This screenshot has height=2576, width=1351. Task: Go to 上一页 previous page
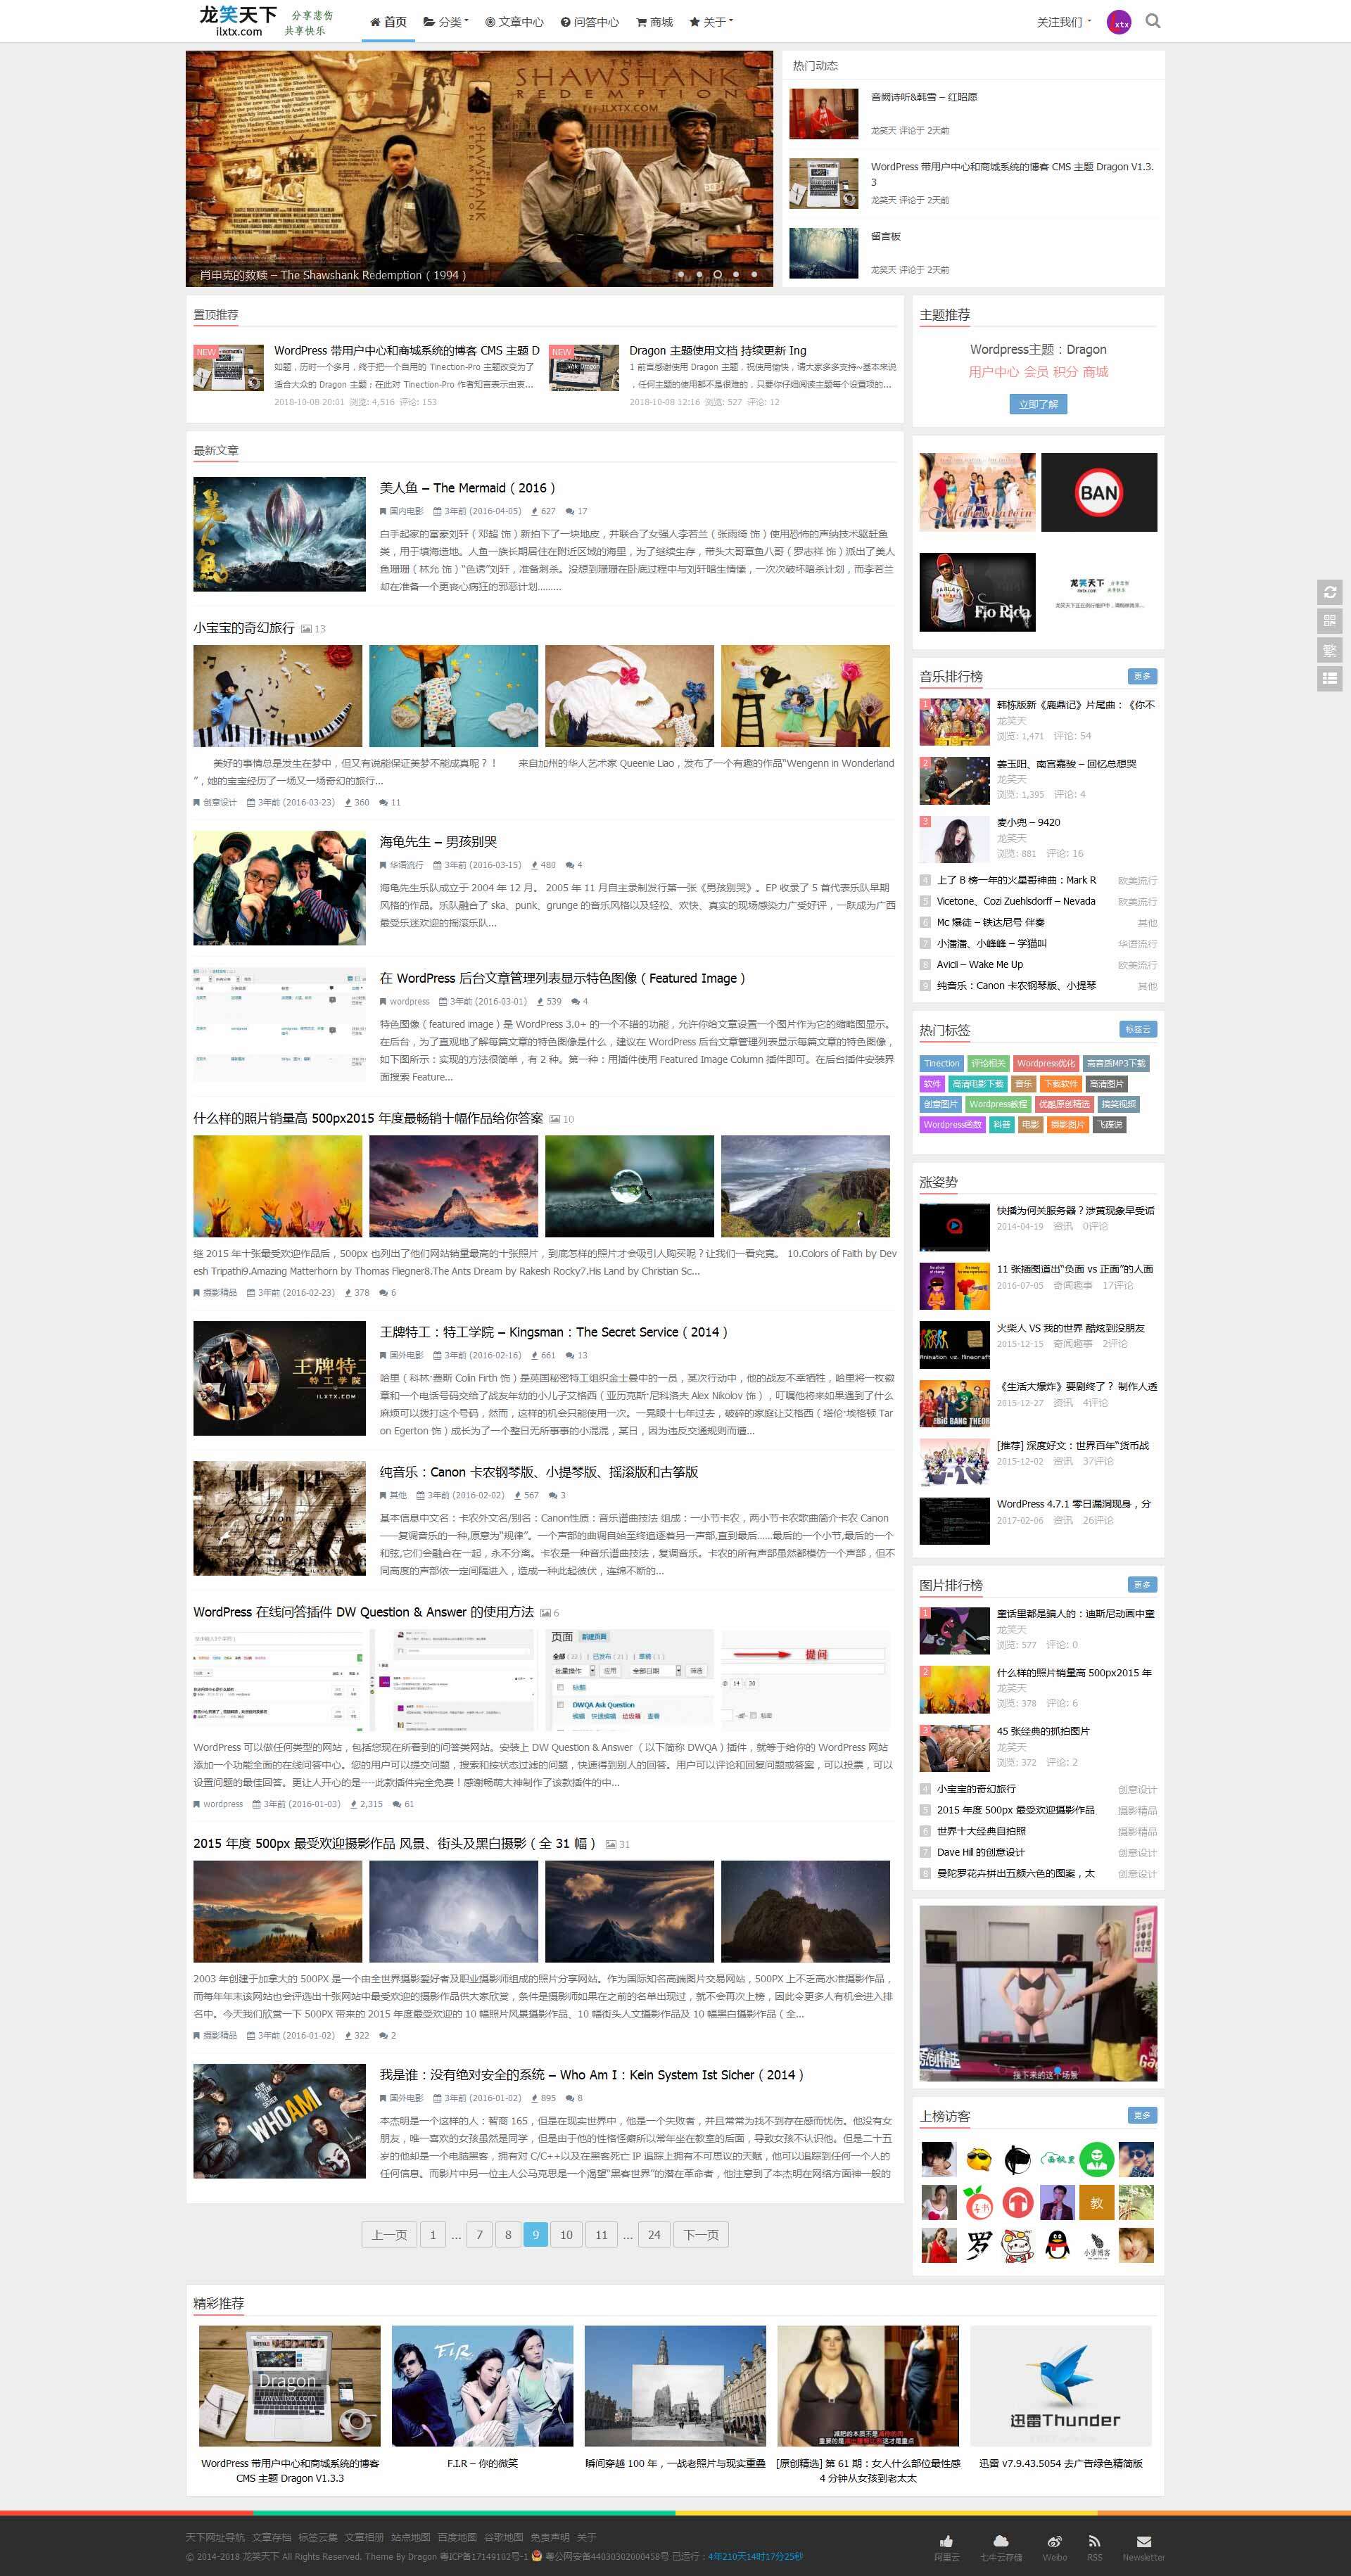(x=389, y=2235)
